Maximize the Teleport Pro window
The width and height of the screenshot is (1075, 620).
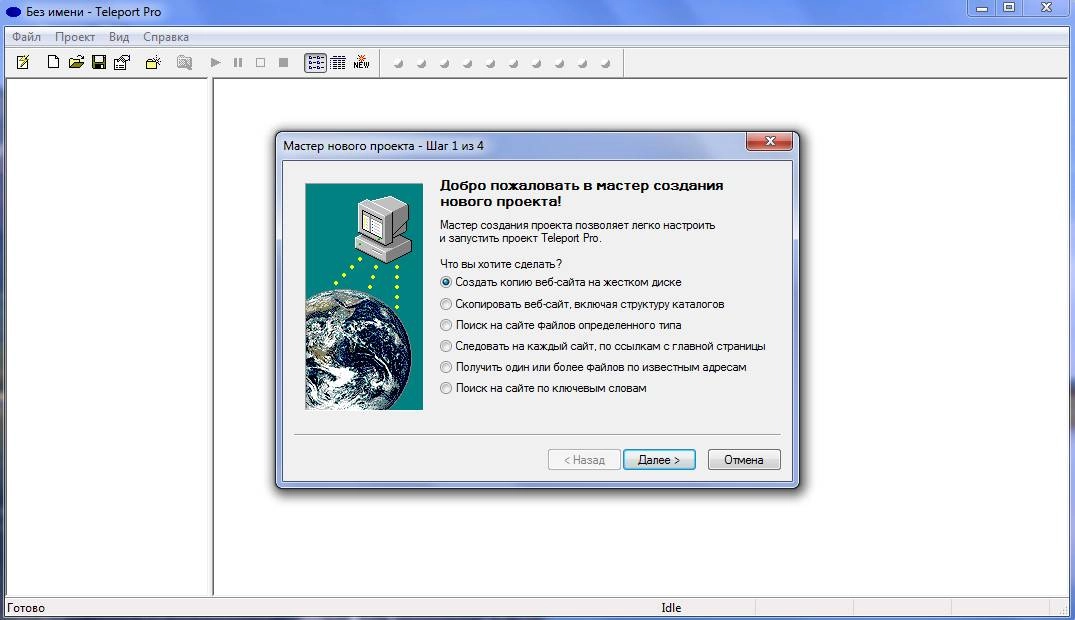coord(1009,8)
